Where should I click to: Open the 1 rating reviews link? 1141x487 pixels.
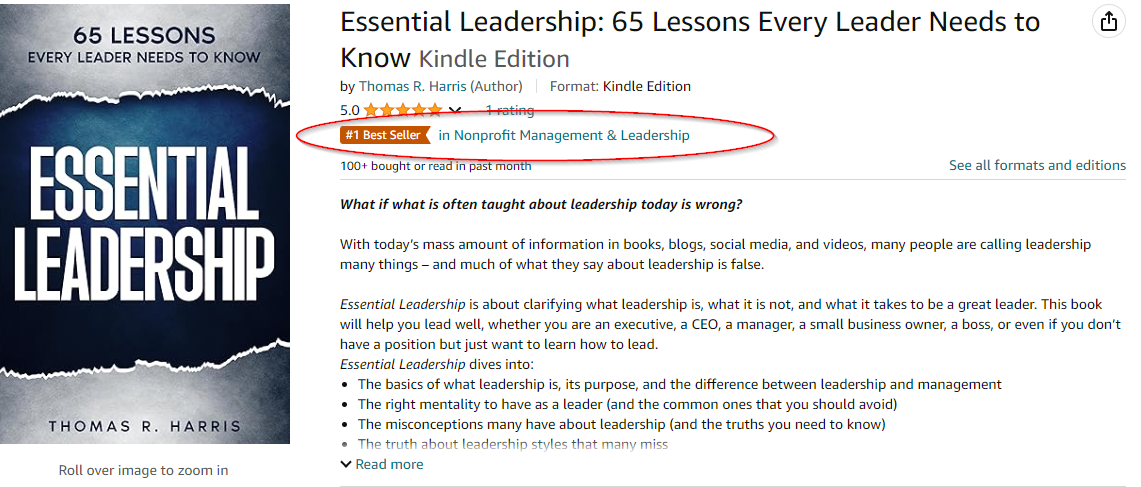509,111
